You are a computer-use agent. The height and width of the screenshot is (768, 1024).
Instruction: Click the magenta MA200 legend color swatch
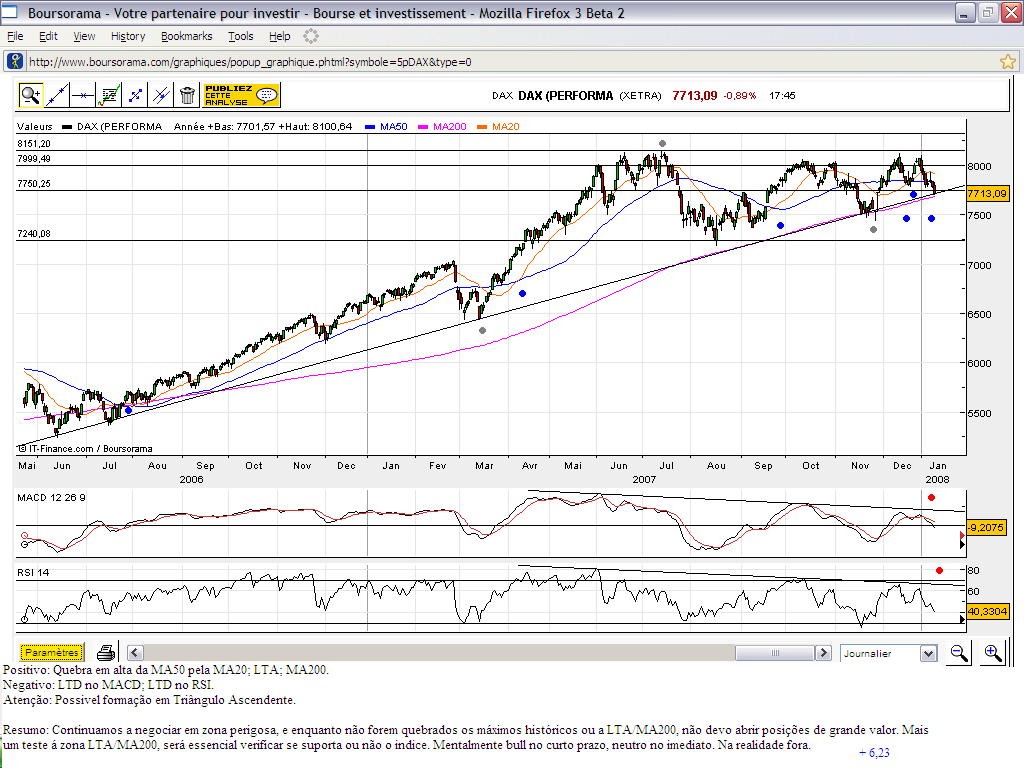423,127
